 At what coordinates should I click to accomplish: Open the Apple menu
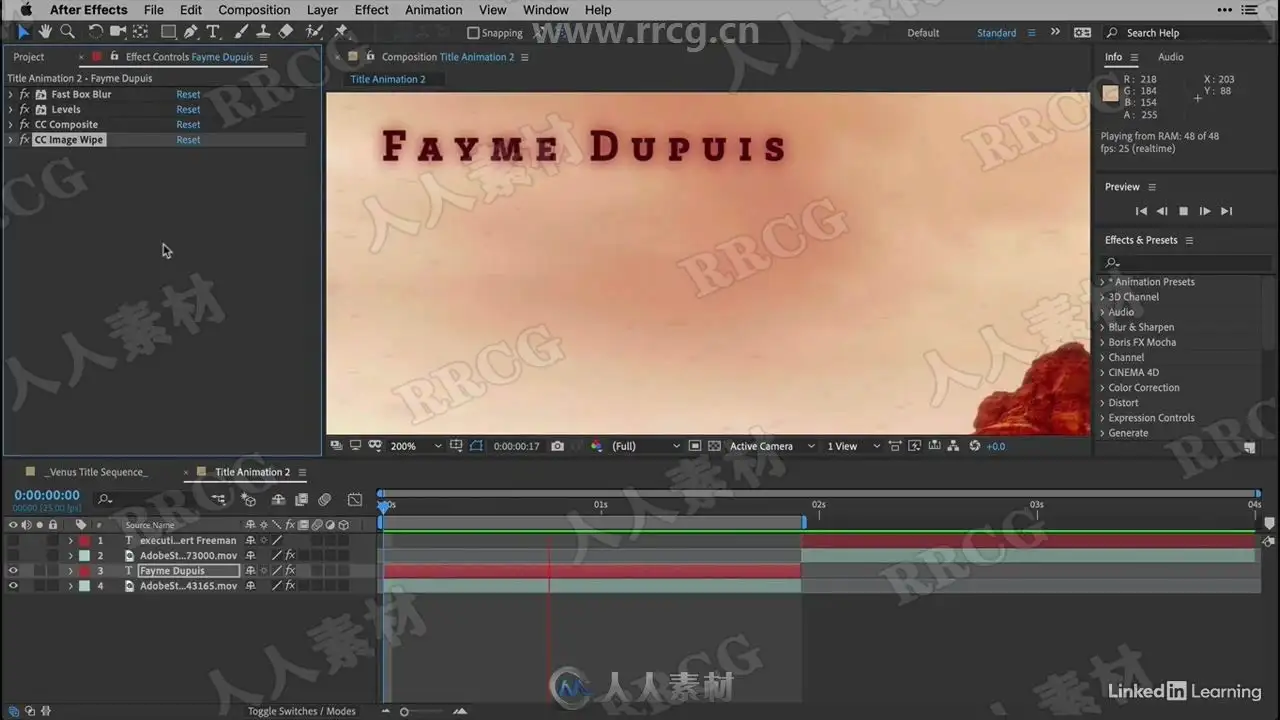[x=26, y=10]
